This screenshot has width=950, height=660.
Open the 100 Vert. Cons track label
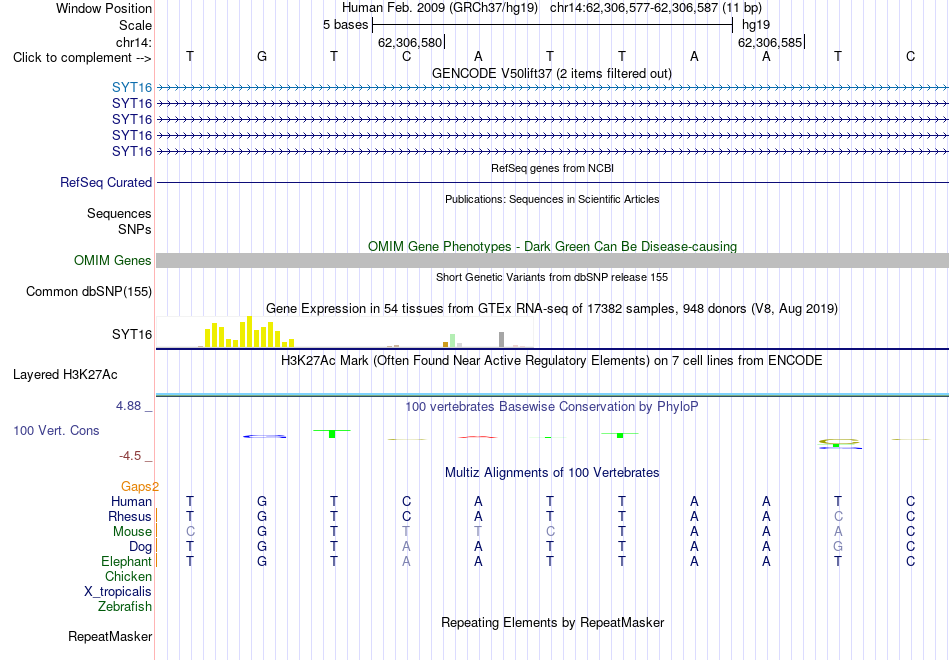point(56,430)
